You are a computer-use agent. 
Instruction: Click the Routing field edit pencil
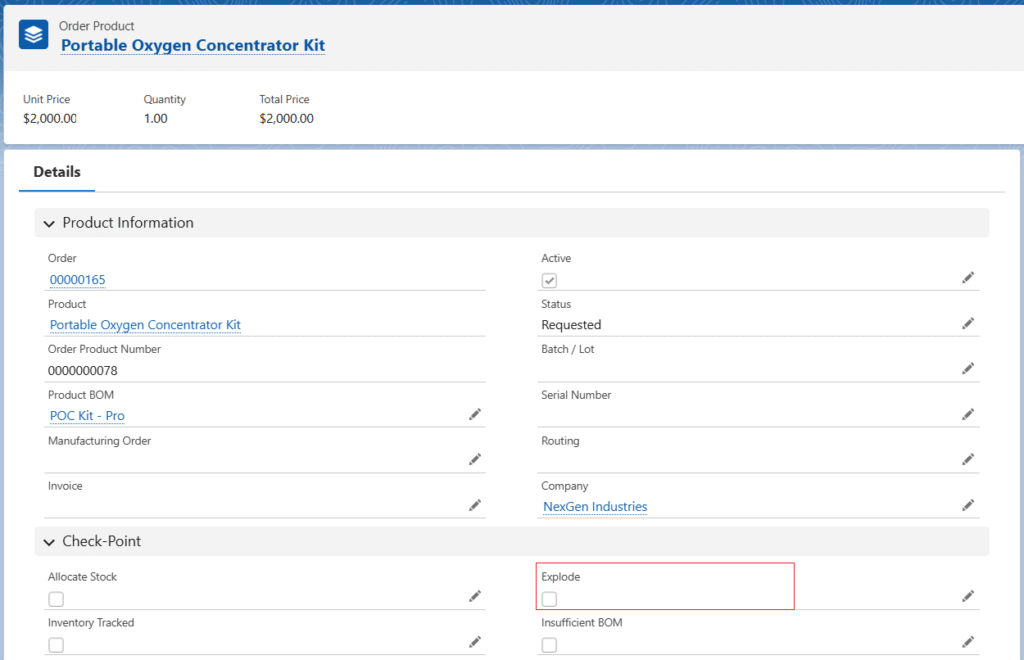[967, 459]
